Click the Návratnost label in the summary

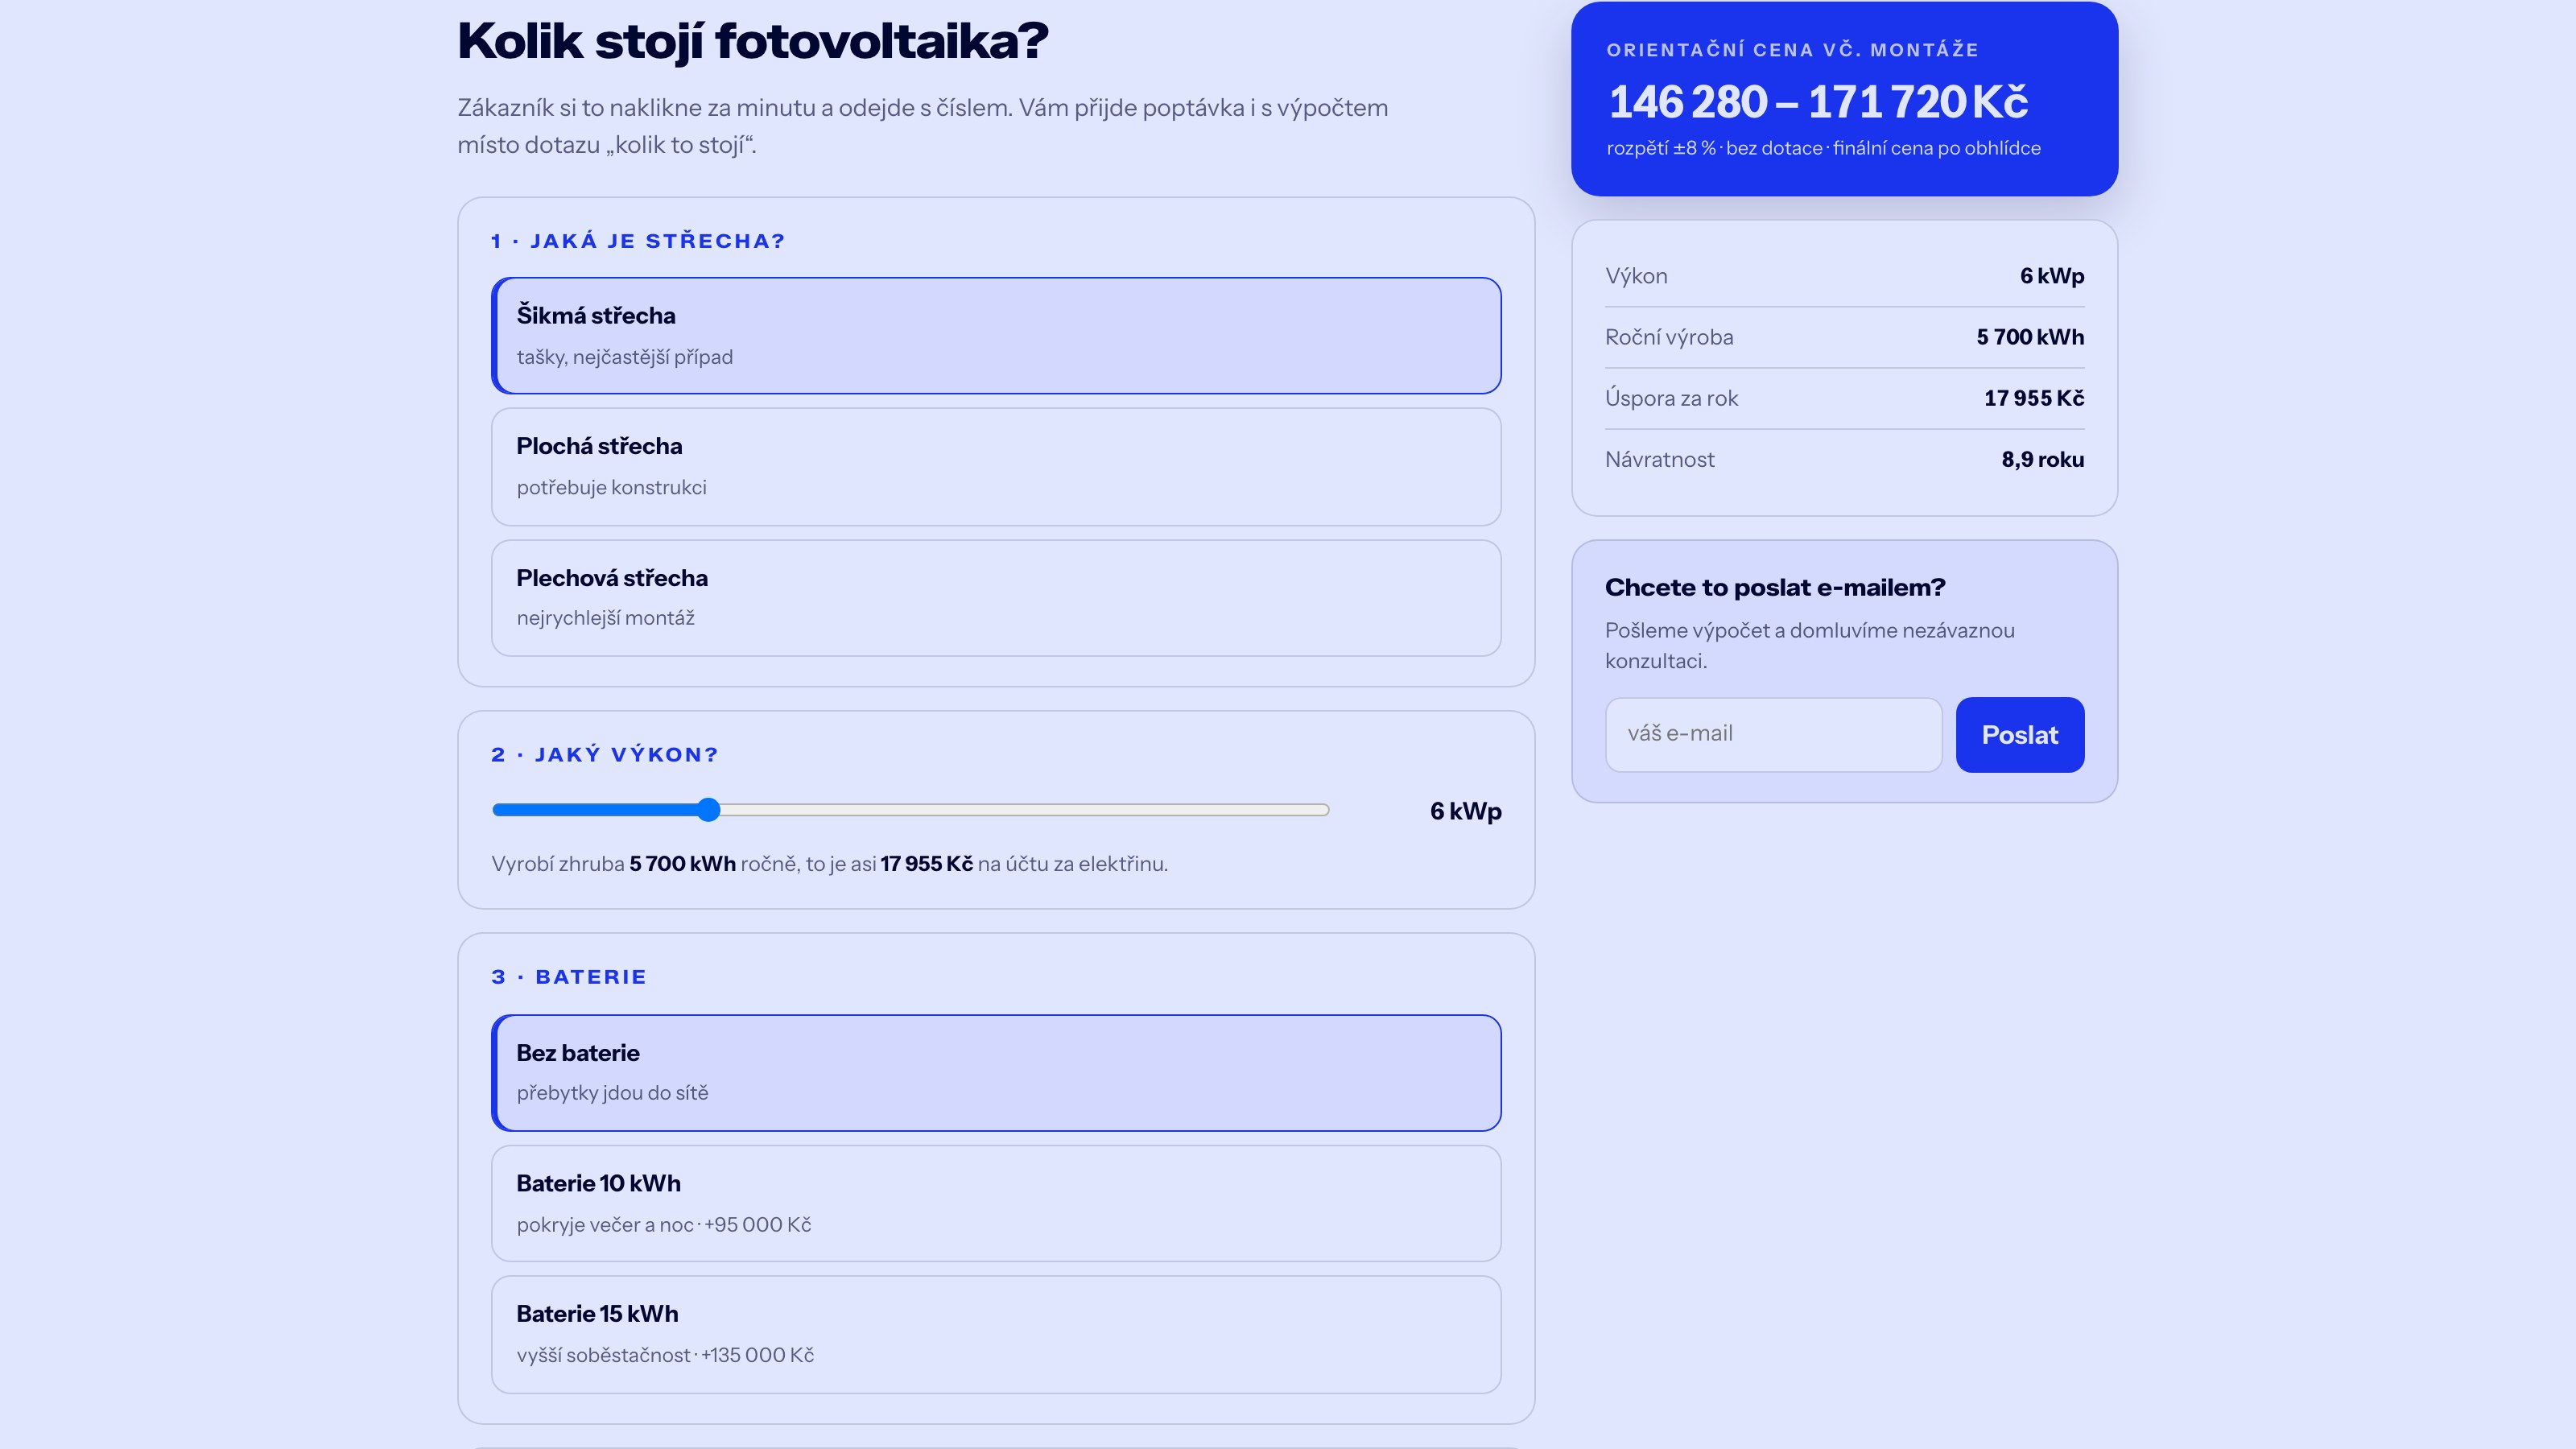1659,460
